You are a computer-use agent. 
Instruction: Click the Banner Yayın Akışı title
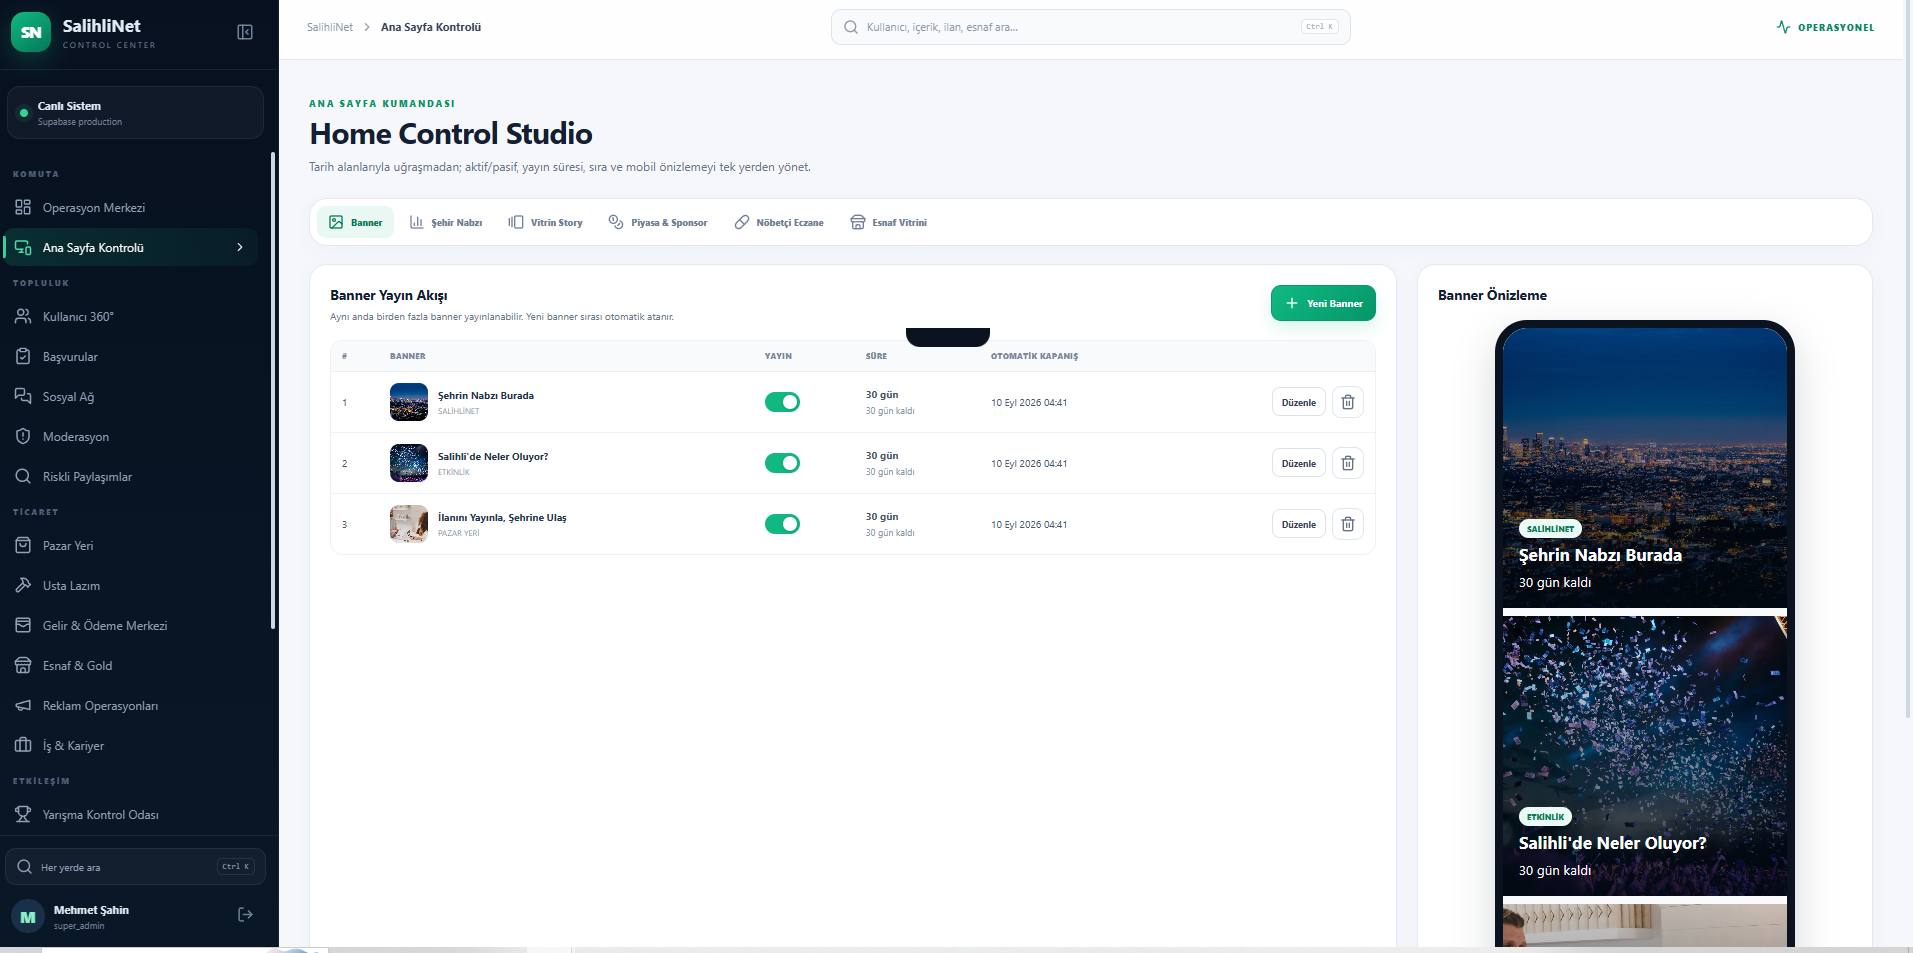pos(389,295)
